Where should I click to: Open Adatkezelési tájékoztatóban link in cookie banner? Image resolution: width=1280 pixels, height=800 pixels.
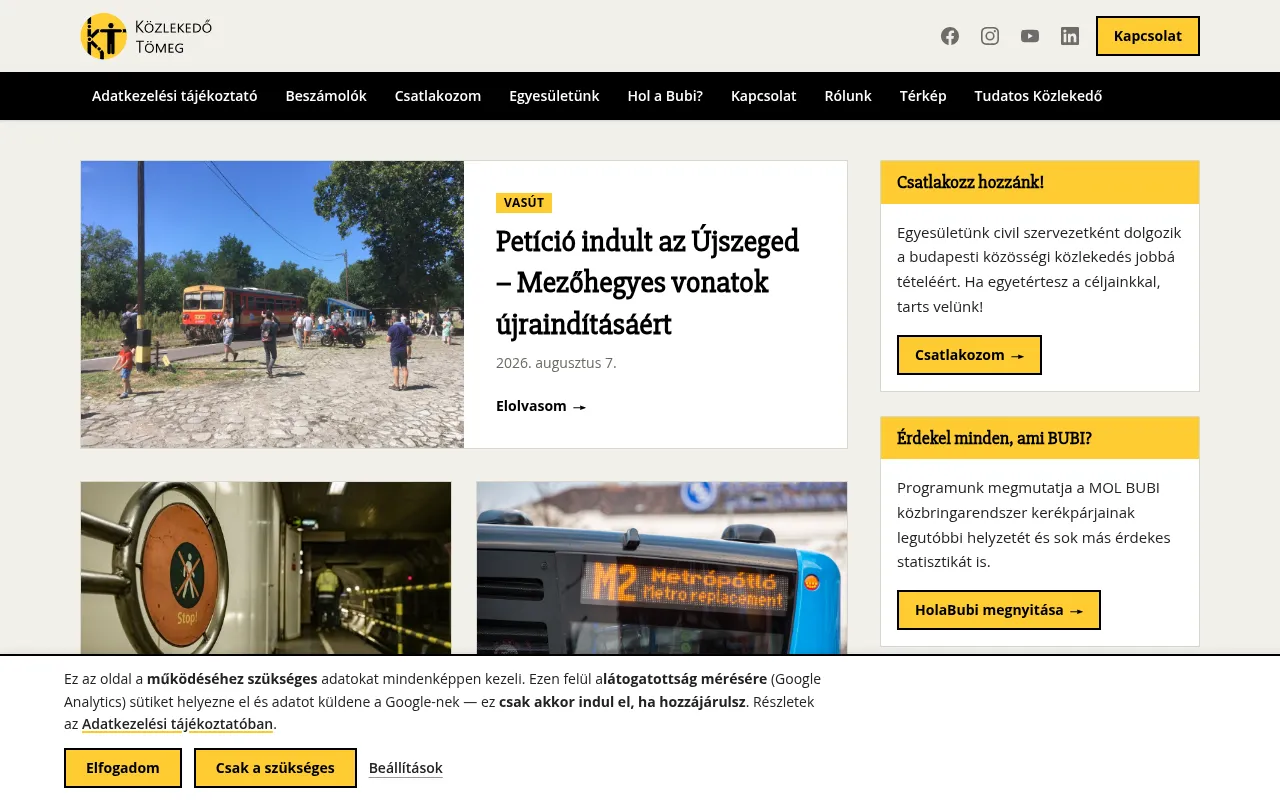pyautogui.click(x=178, y=724)
